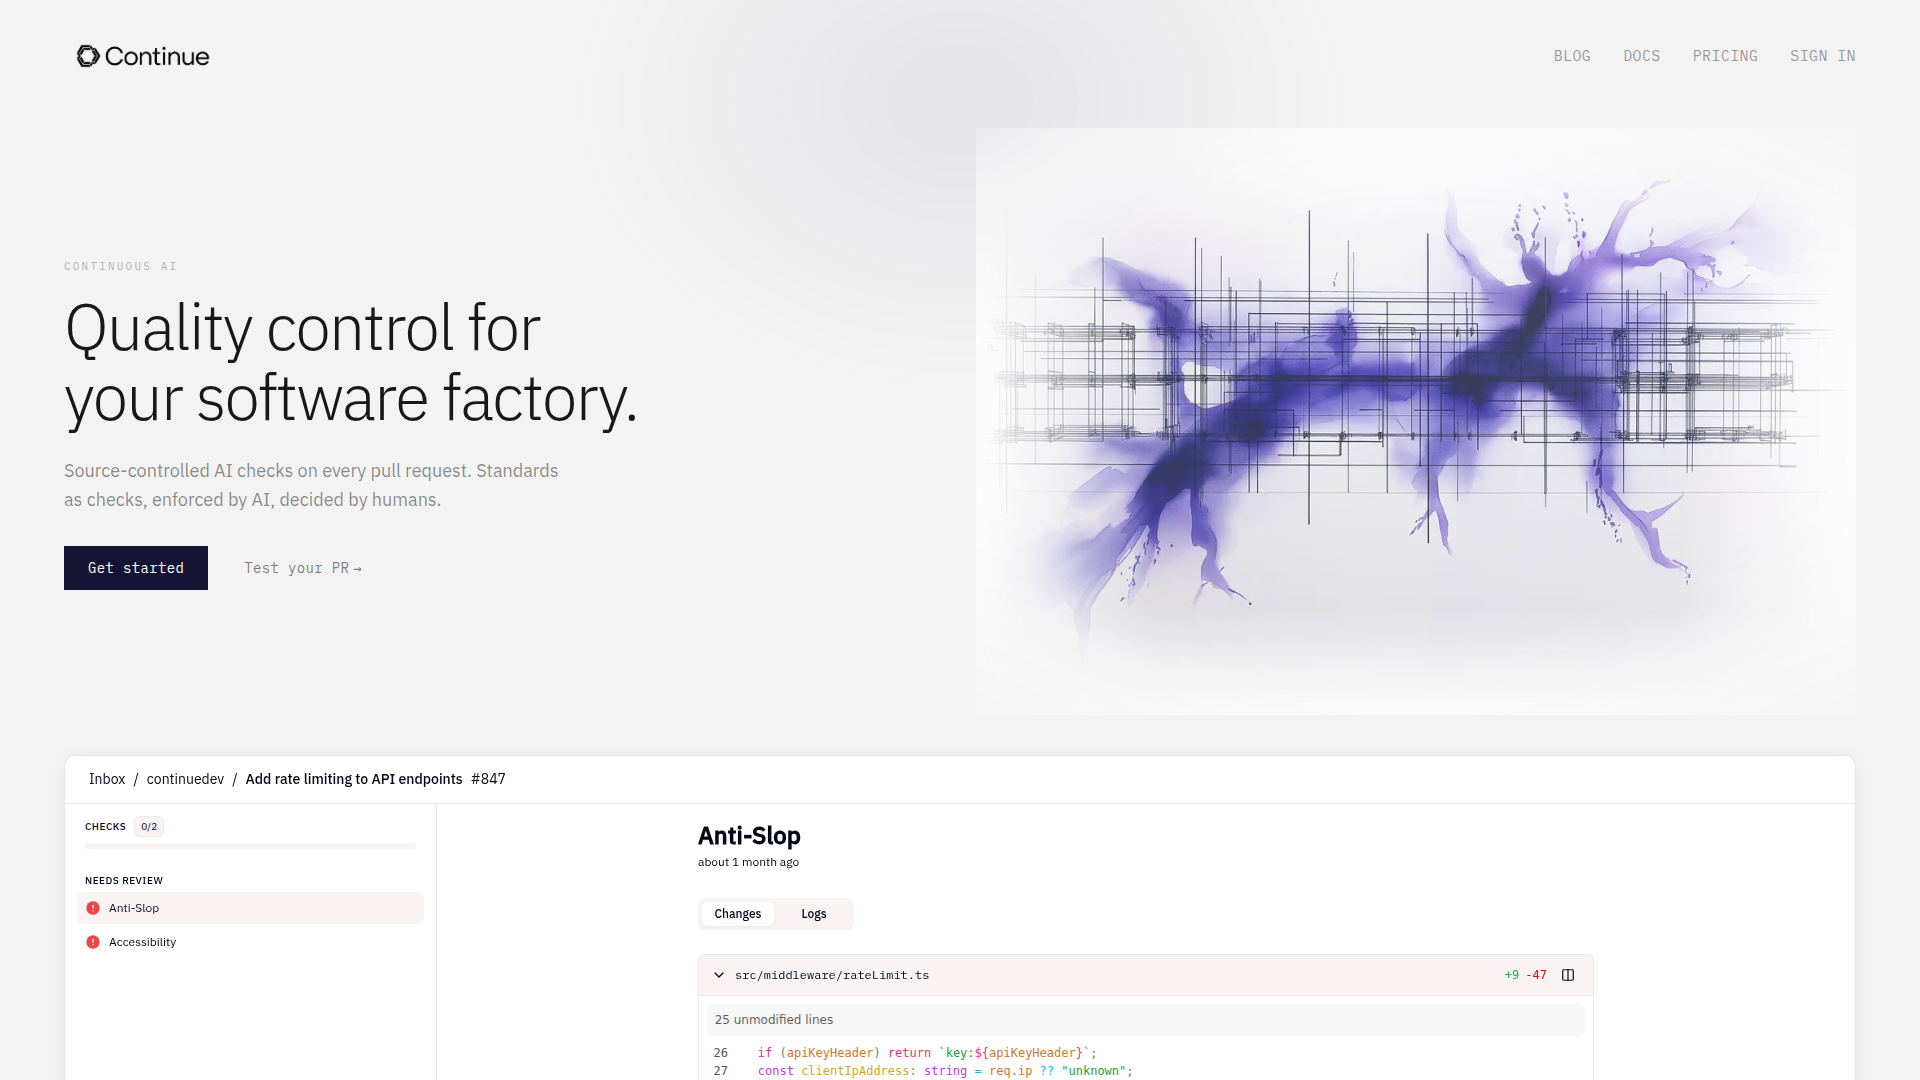The width and height of the screenshot is (1920, 1080).
Task: Go to the Pricing page
Action: coord(1724,56)
